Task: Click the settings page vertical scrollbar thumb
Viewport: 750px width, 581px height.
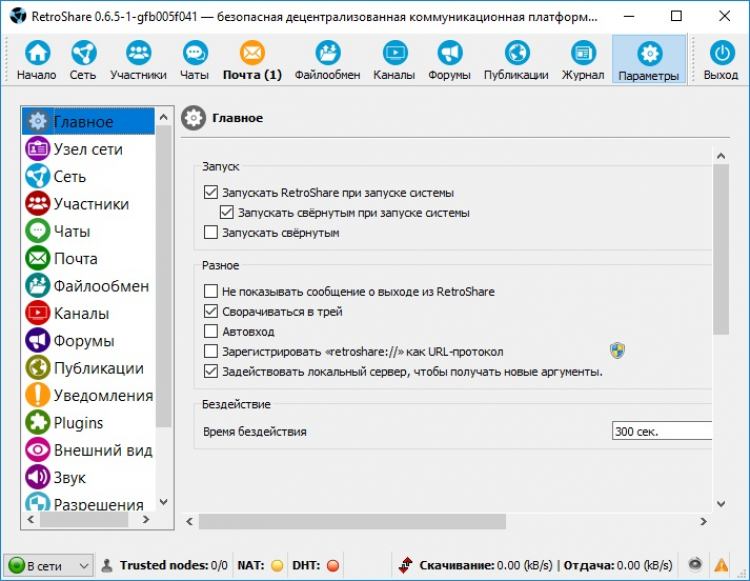Action: (x=721, y=250)
